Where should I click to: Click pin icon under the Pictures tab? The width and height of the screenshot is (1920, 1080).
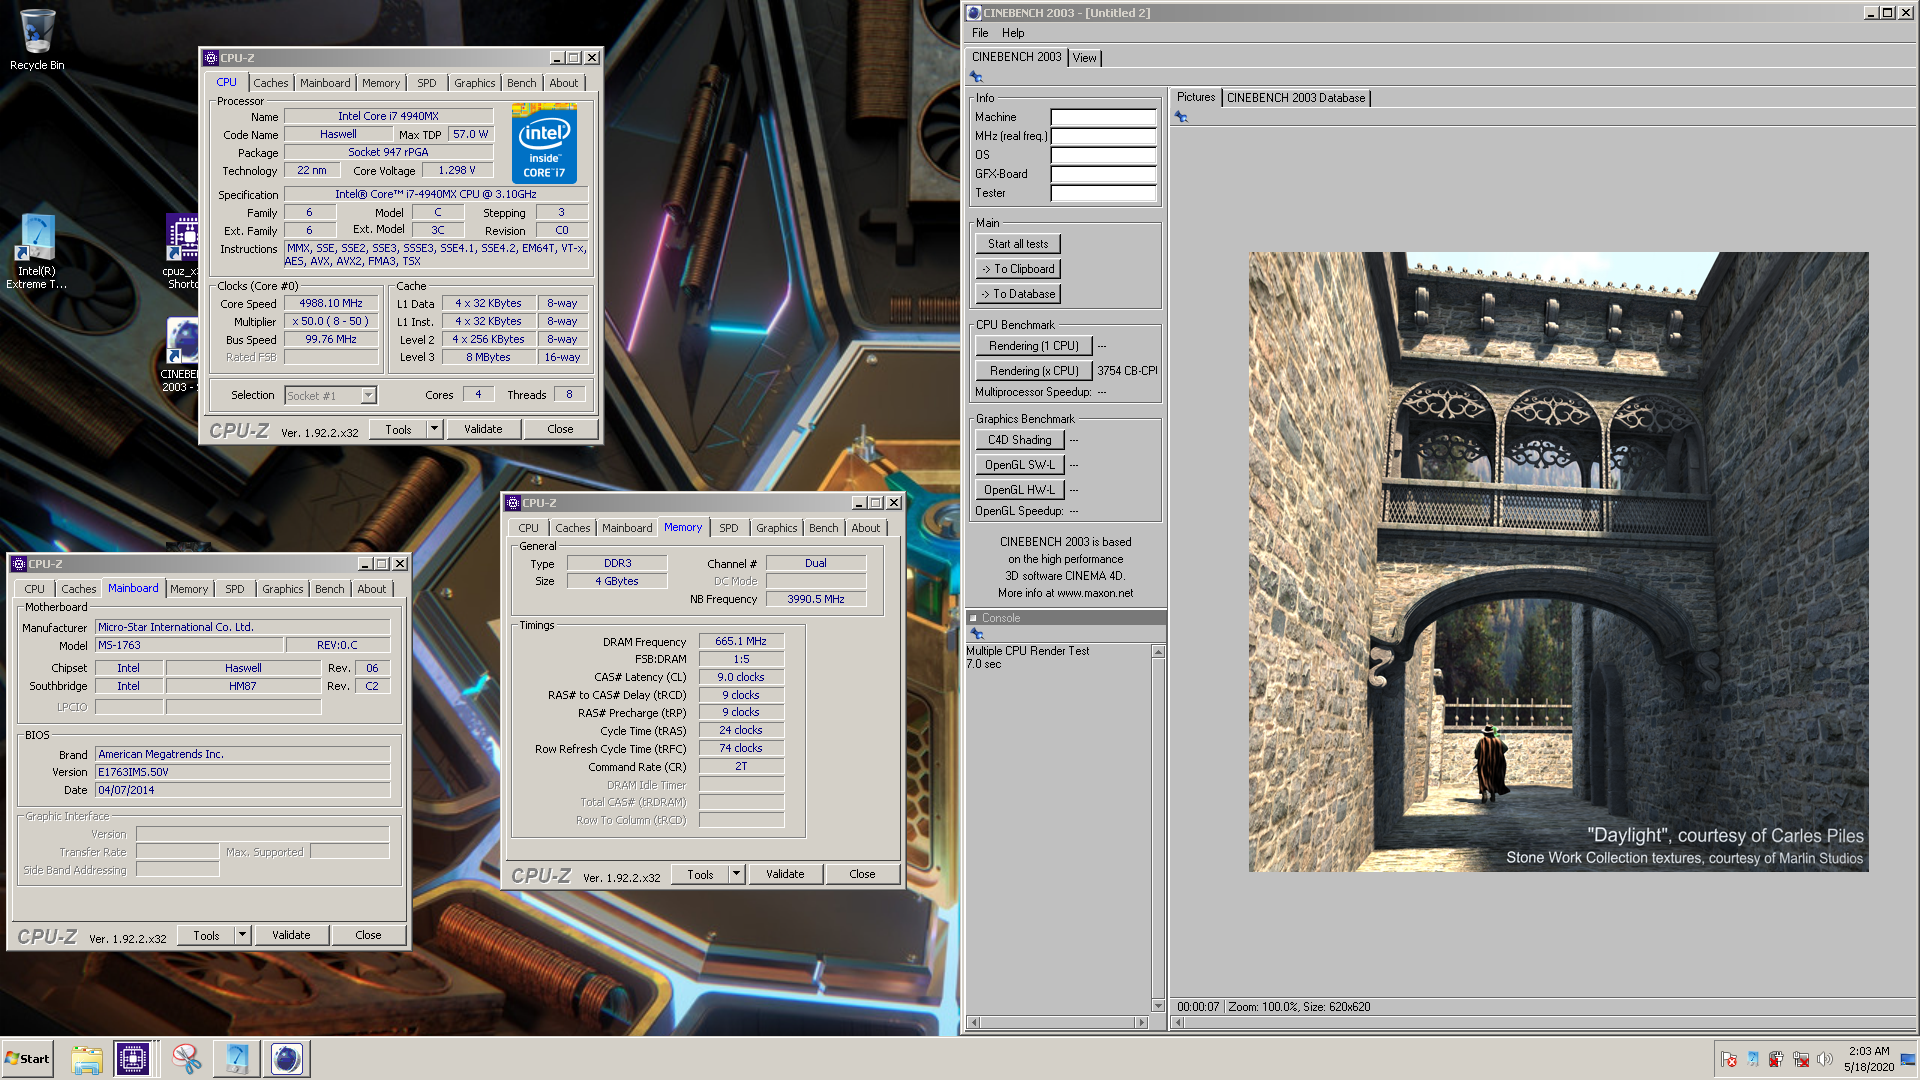tap(1181, 117)
